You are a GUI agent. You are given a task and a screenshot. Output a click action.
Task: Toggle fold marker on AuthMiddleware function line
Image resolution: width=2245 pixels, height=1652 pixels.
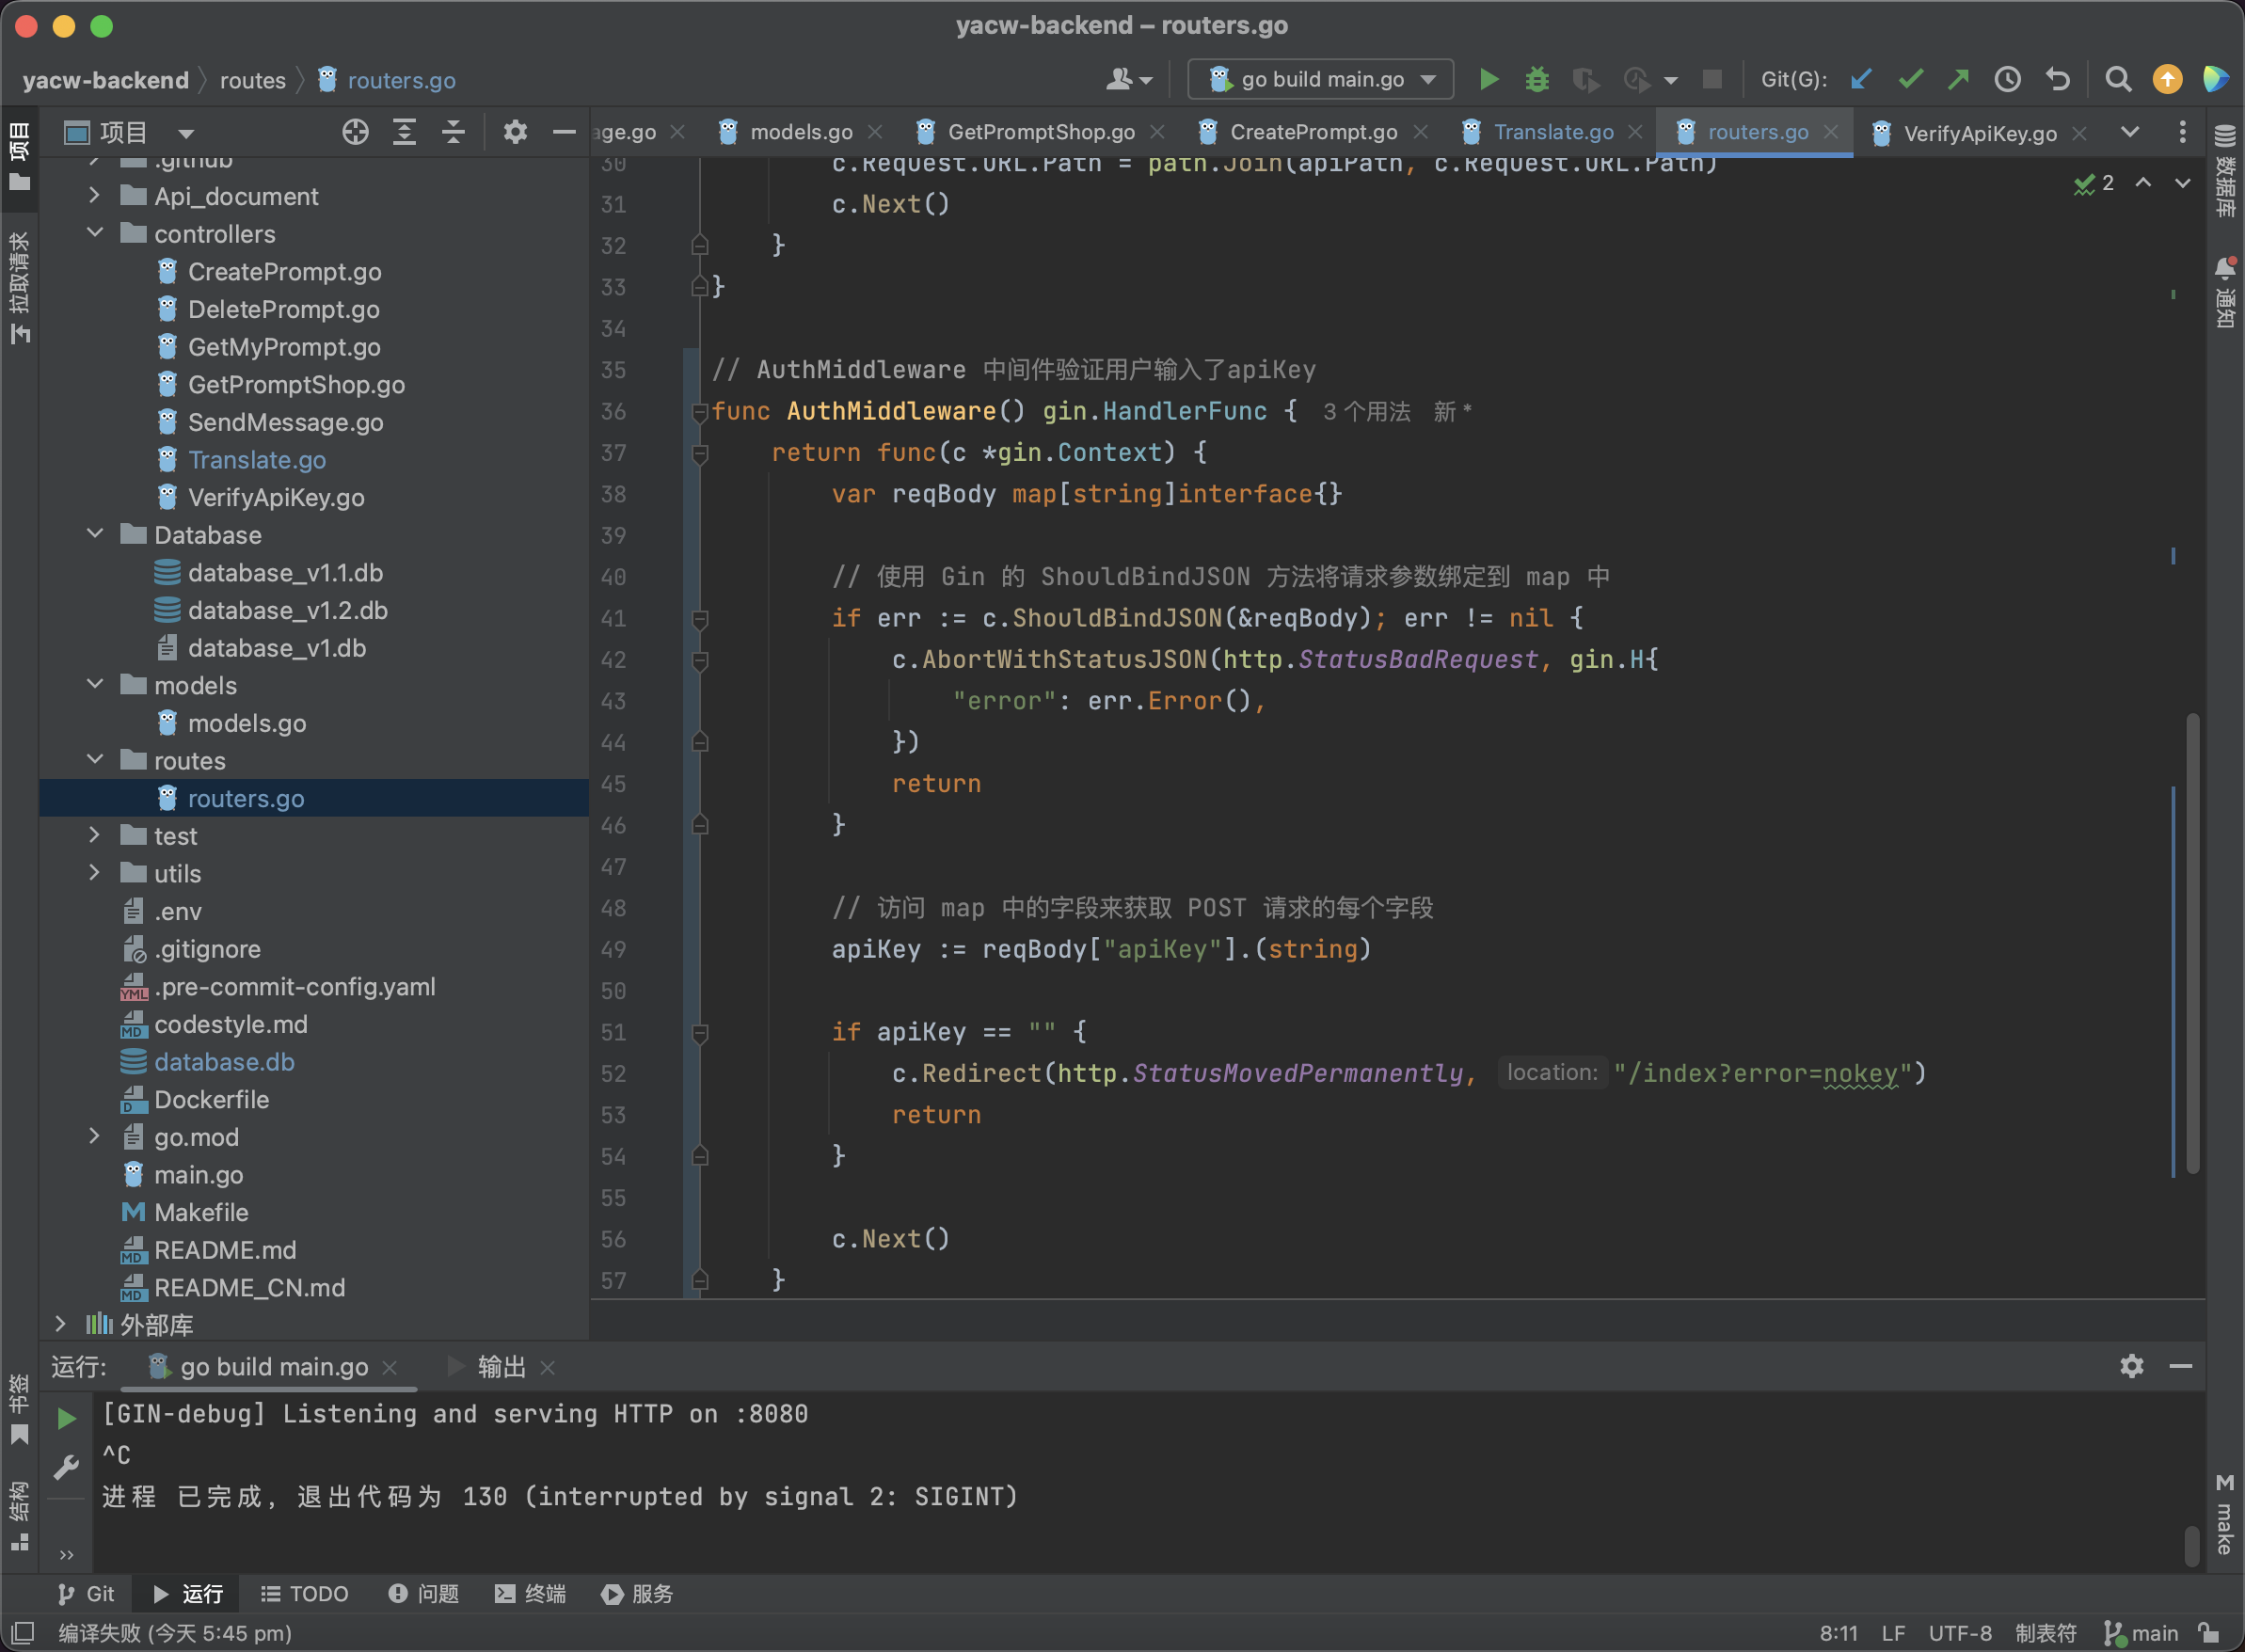(699, 411)
